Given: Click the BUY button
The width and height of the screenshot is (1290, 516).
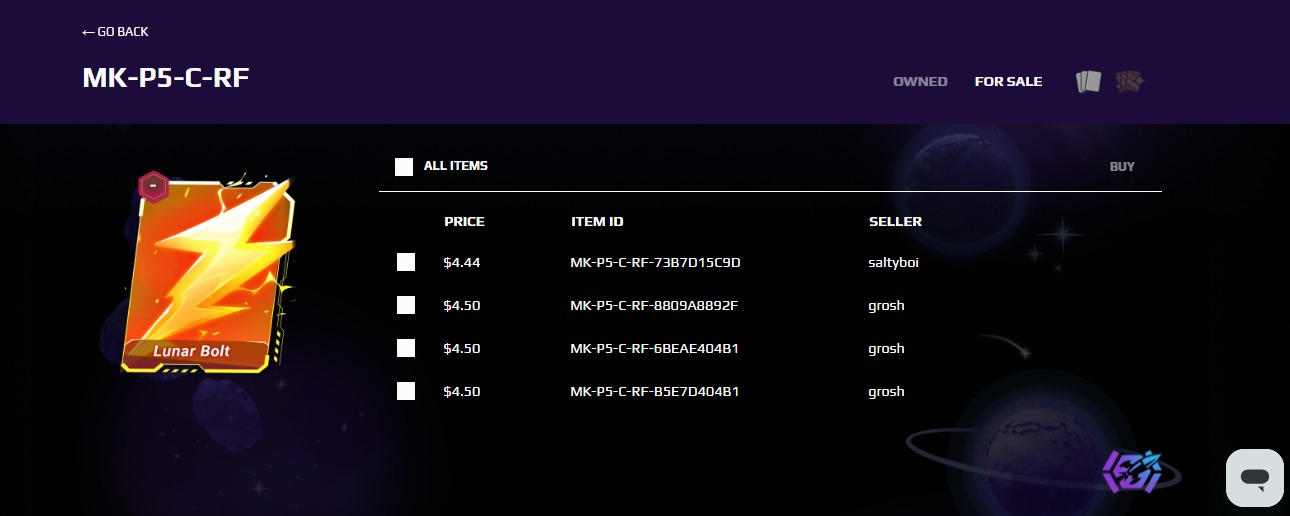Looking at the screenshot, I should (1122, 167).
